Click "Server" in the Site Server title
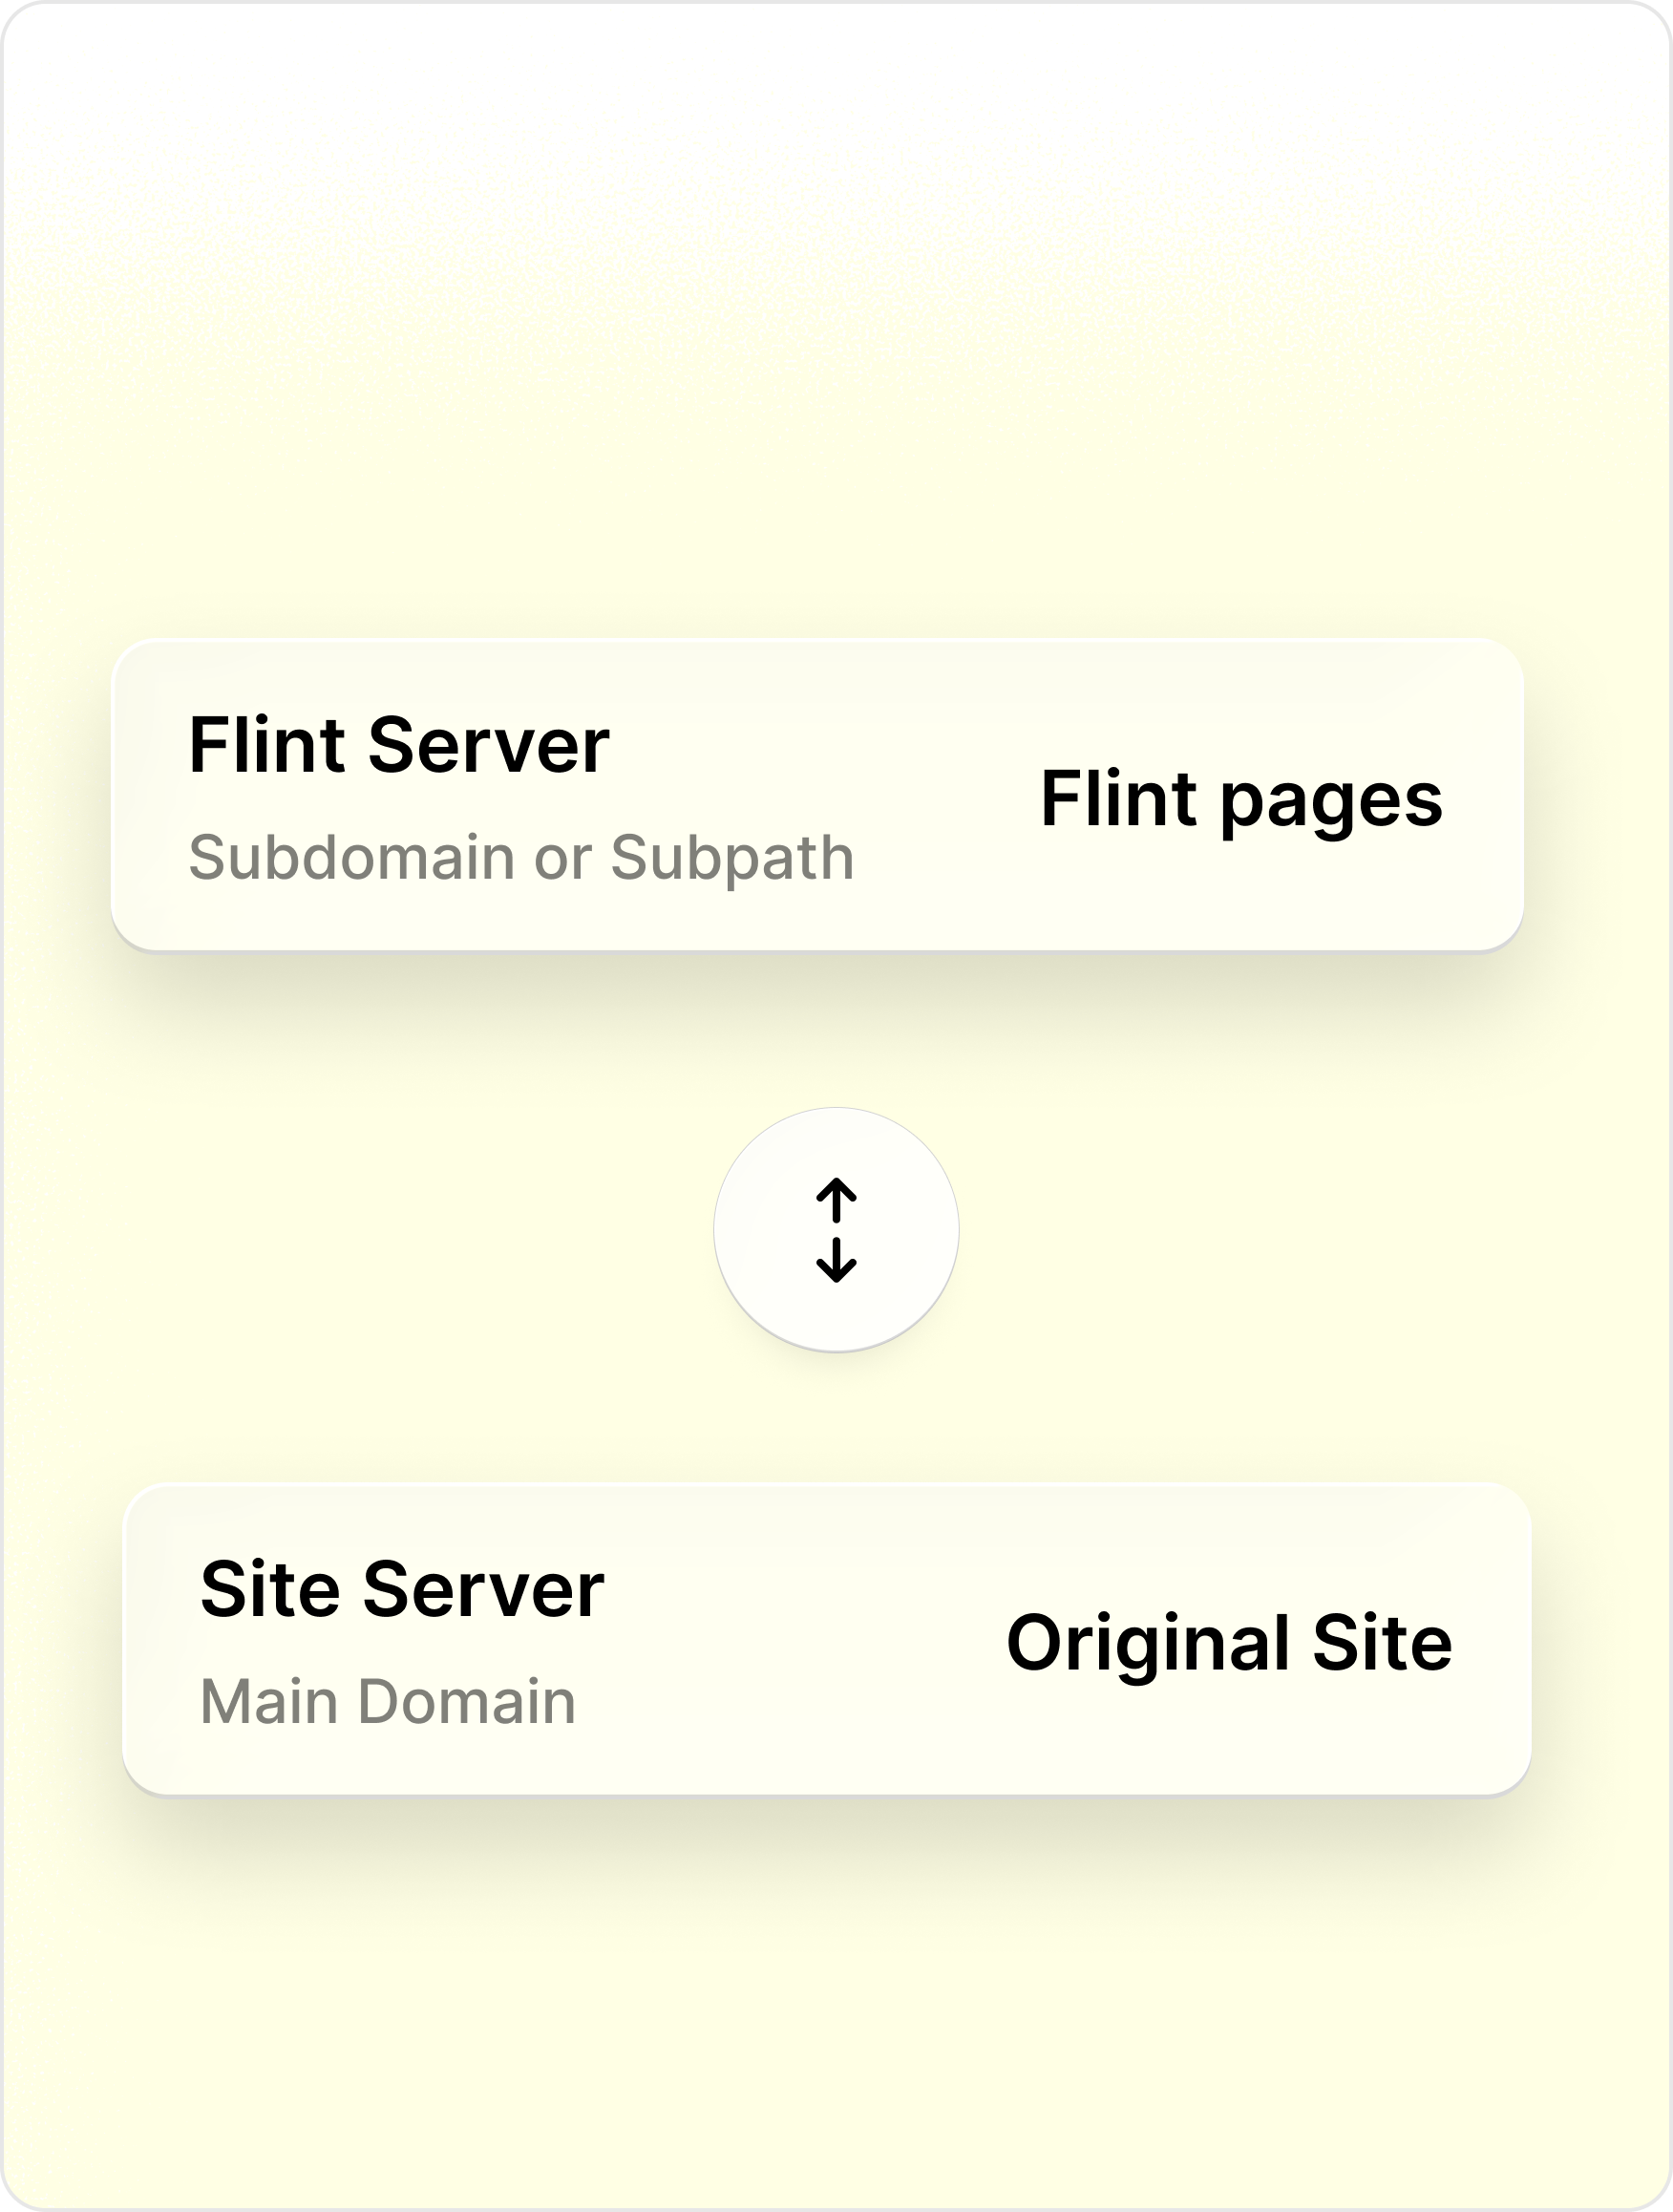Image resolution: width=1673 pixels, height=2212 pixels. [483, 1589]
